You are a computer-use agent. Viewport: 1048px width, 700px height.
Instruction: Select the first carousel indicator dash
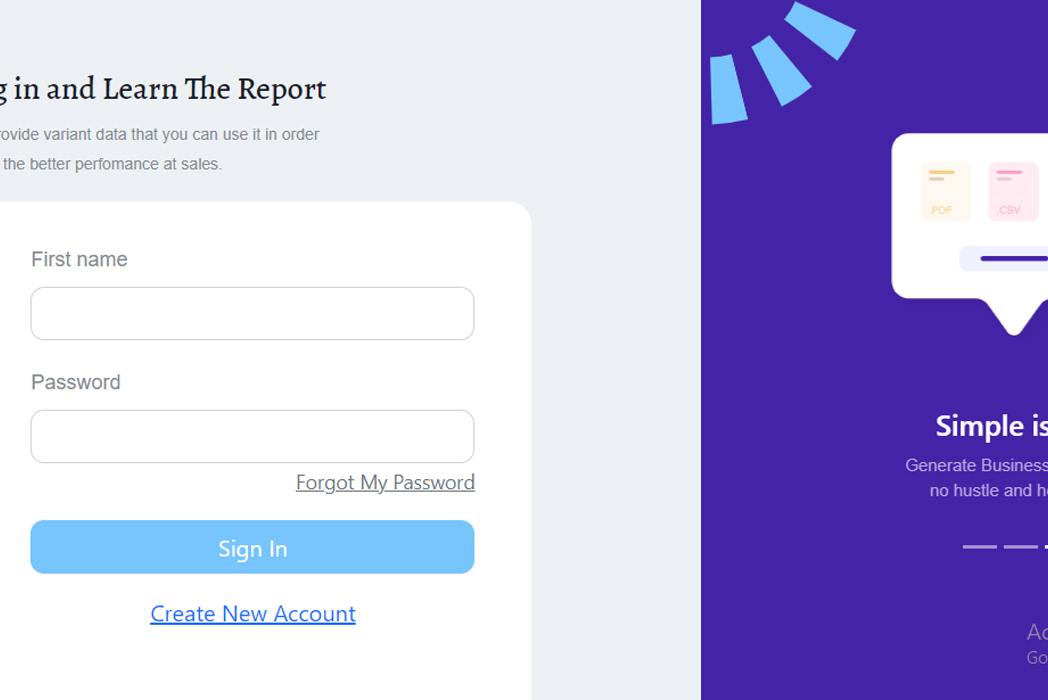click(979, 547)
